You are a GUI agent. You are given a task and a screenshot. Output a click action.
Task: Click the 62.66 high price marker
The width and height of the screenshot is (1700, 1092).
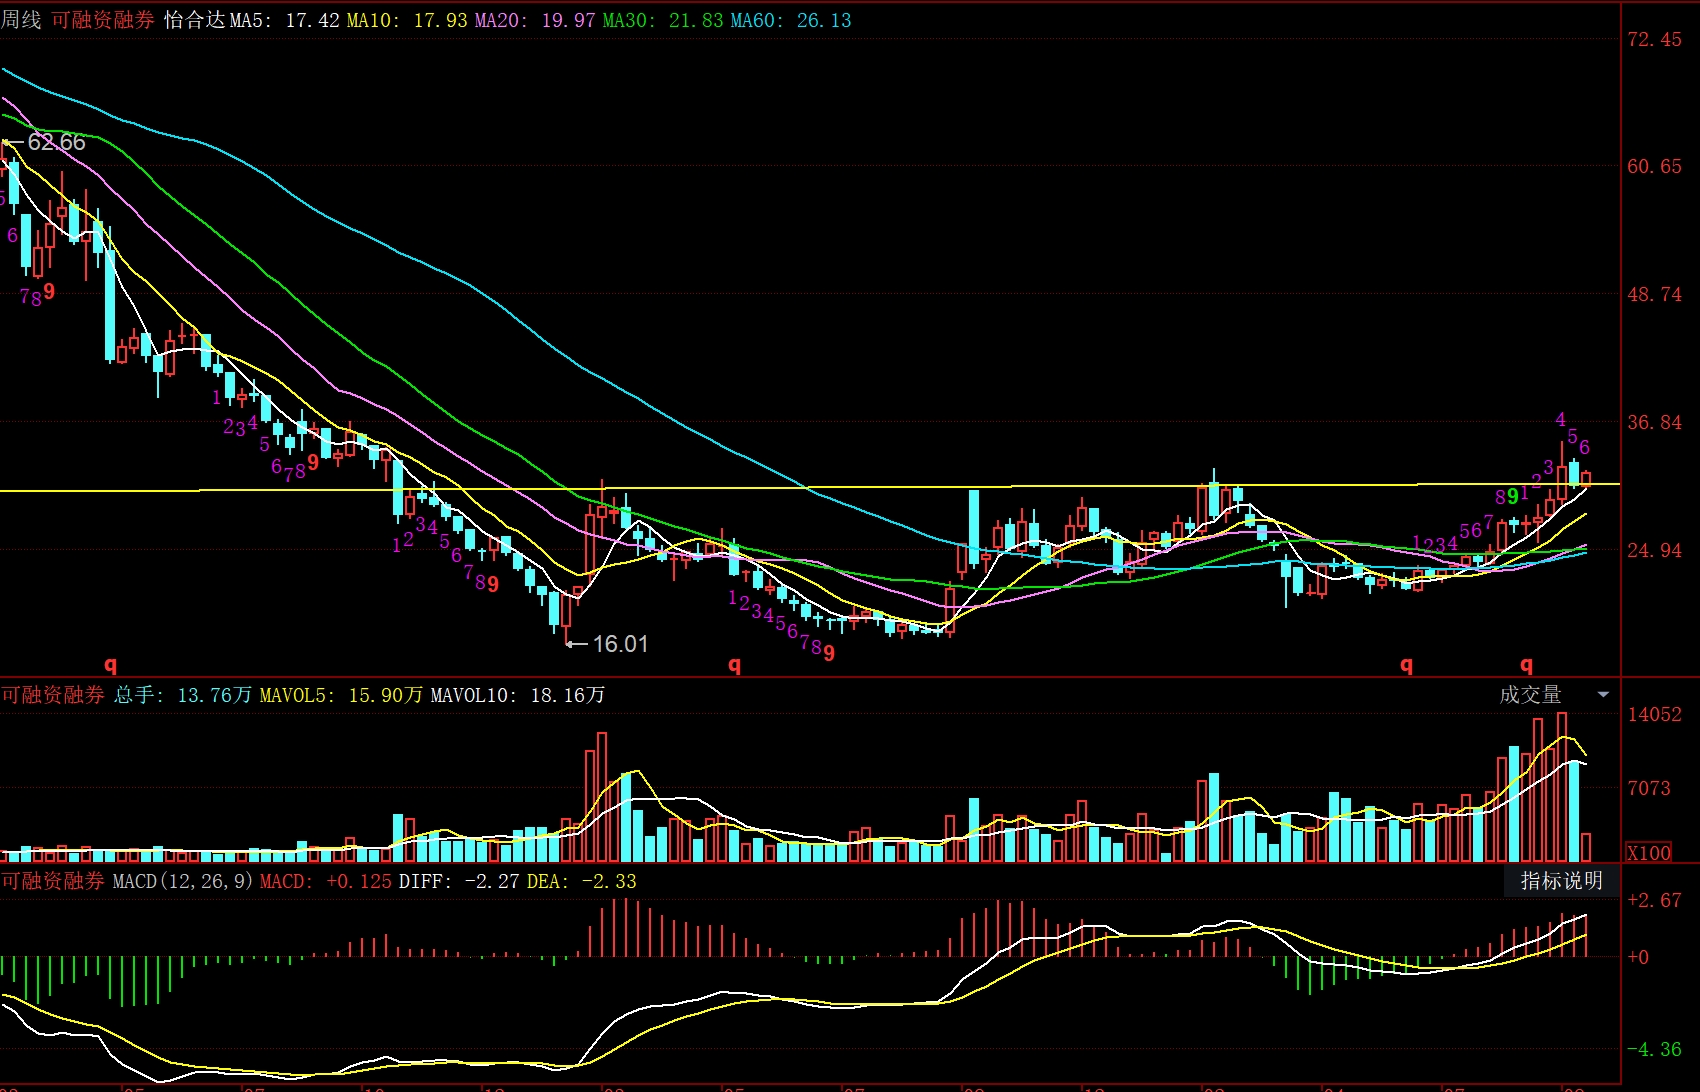(56, 142)
